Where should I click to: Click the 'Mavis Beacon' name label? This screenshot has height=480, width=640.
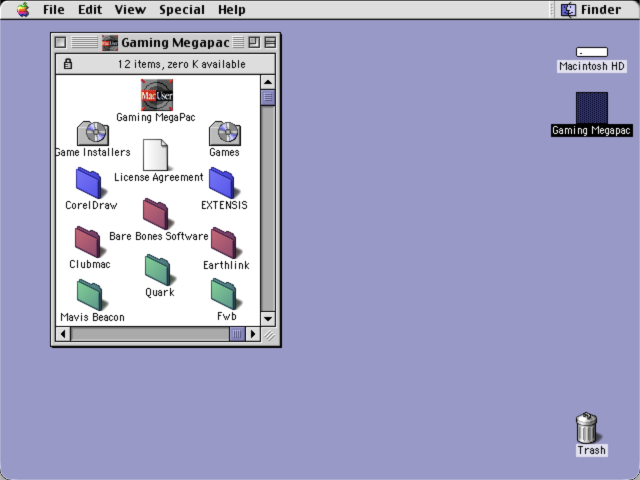(92, 317)
